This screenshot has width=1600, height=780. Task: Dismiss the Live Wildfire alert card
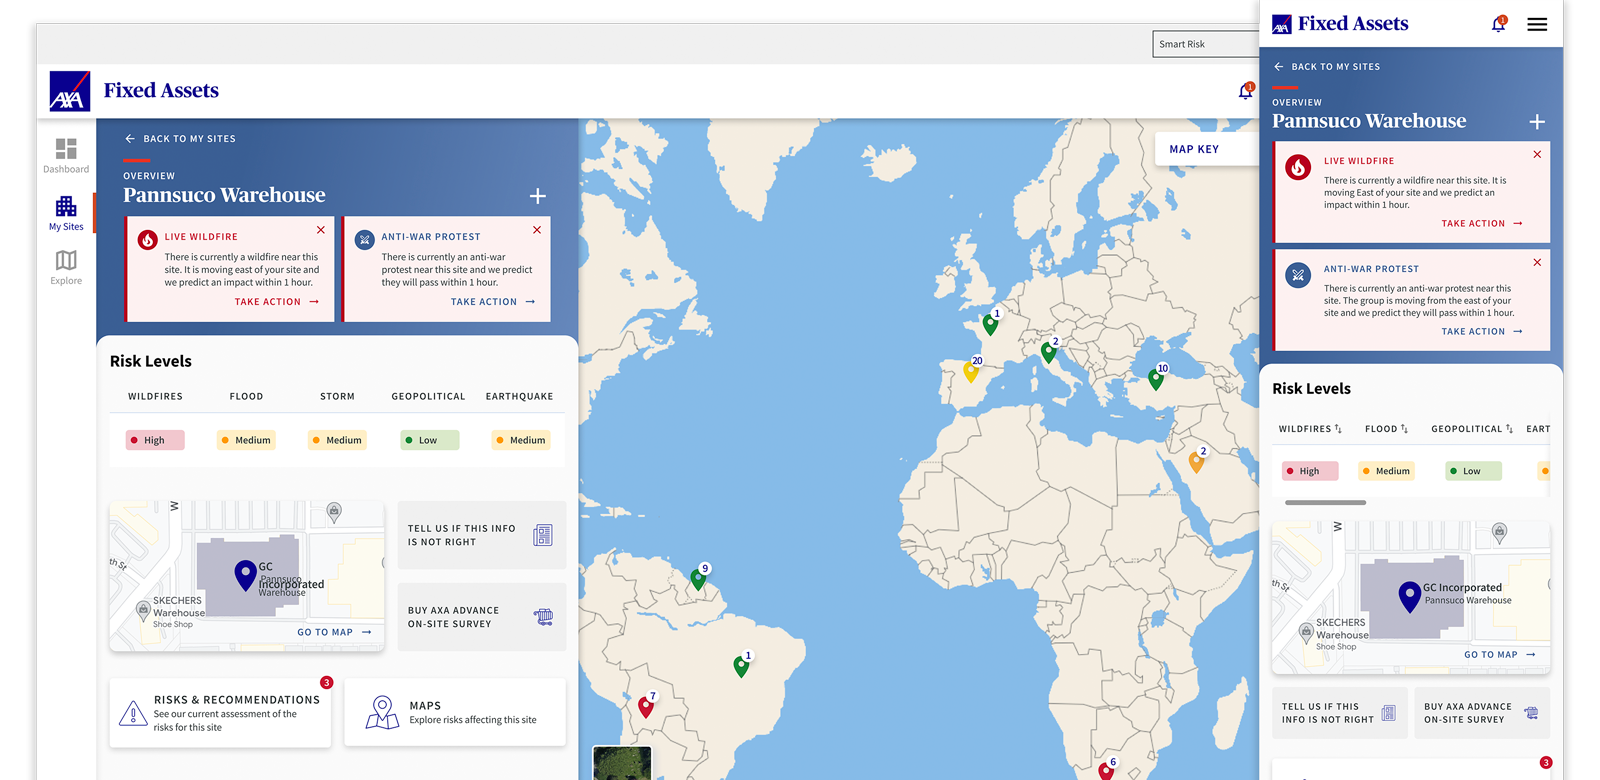tap(321, 230)
